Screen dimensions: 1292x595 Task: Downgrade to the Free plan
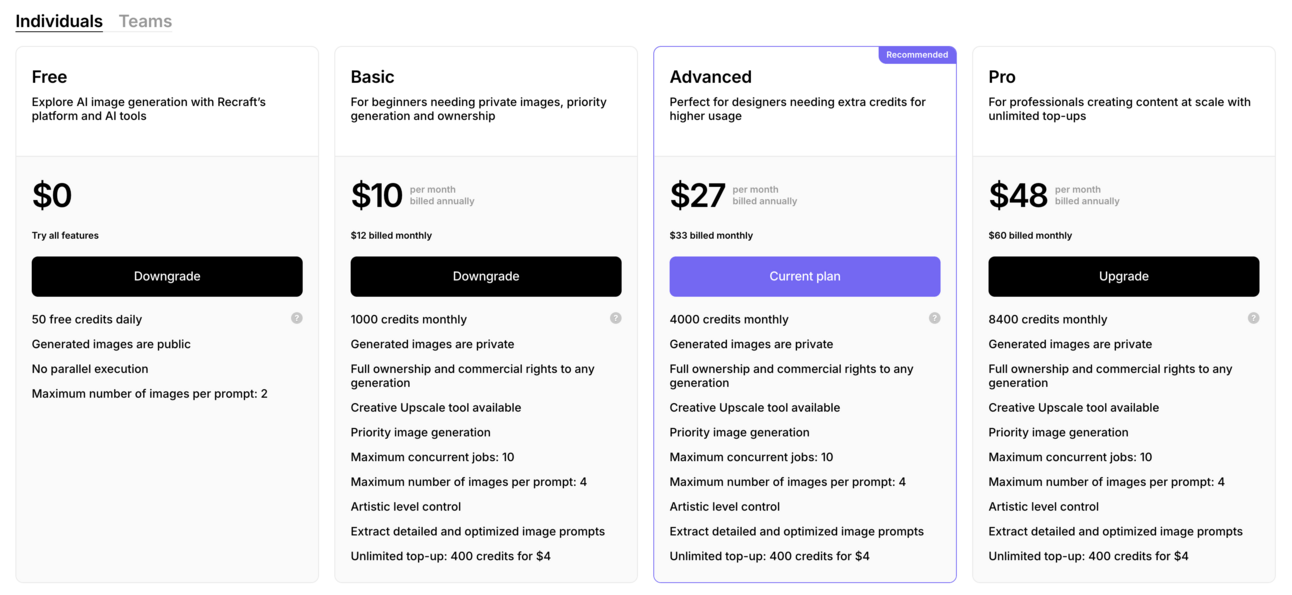(x=167, y=276)
